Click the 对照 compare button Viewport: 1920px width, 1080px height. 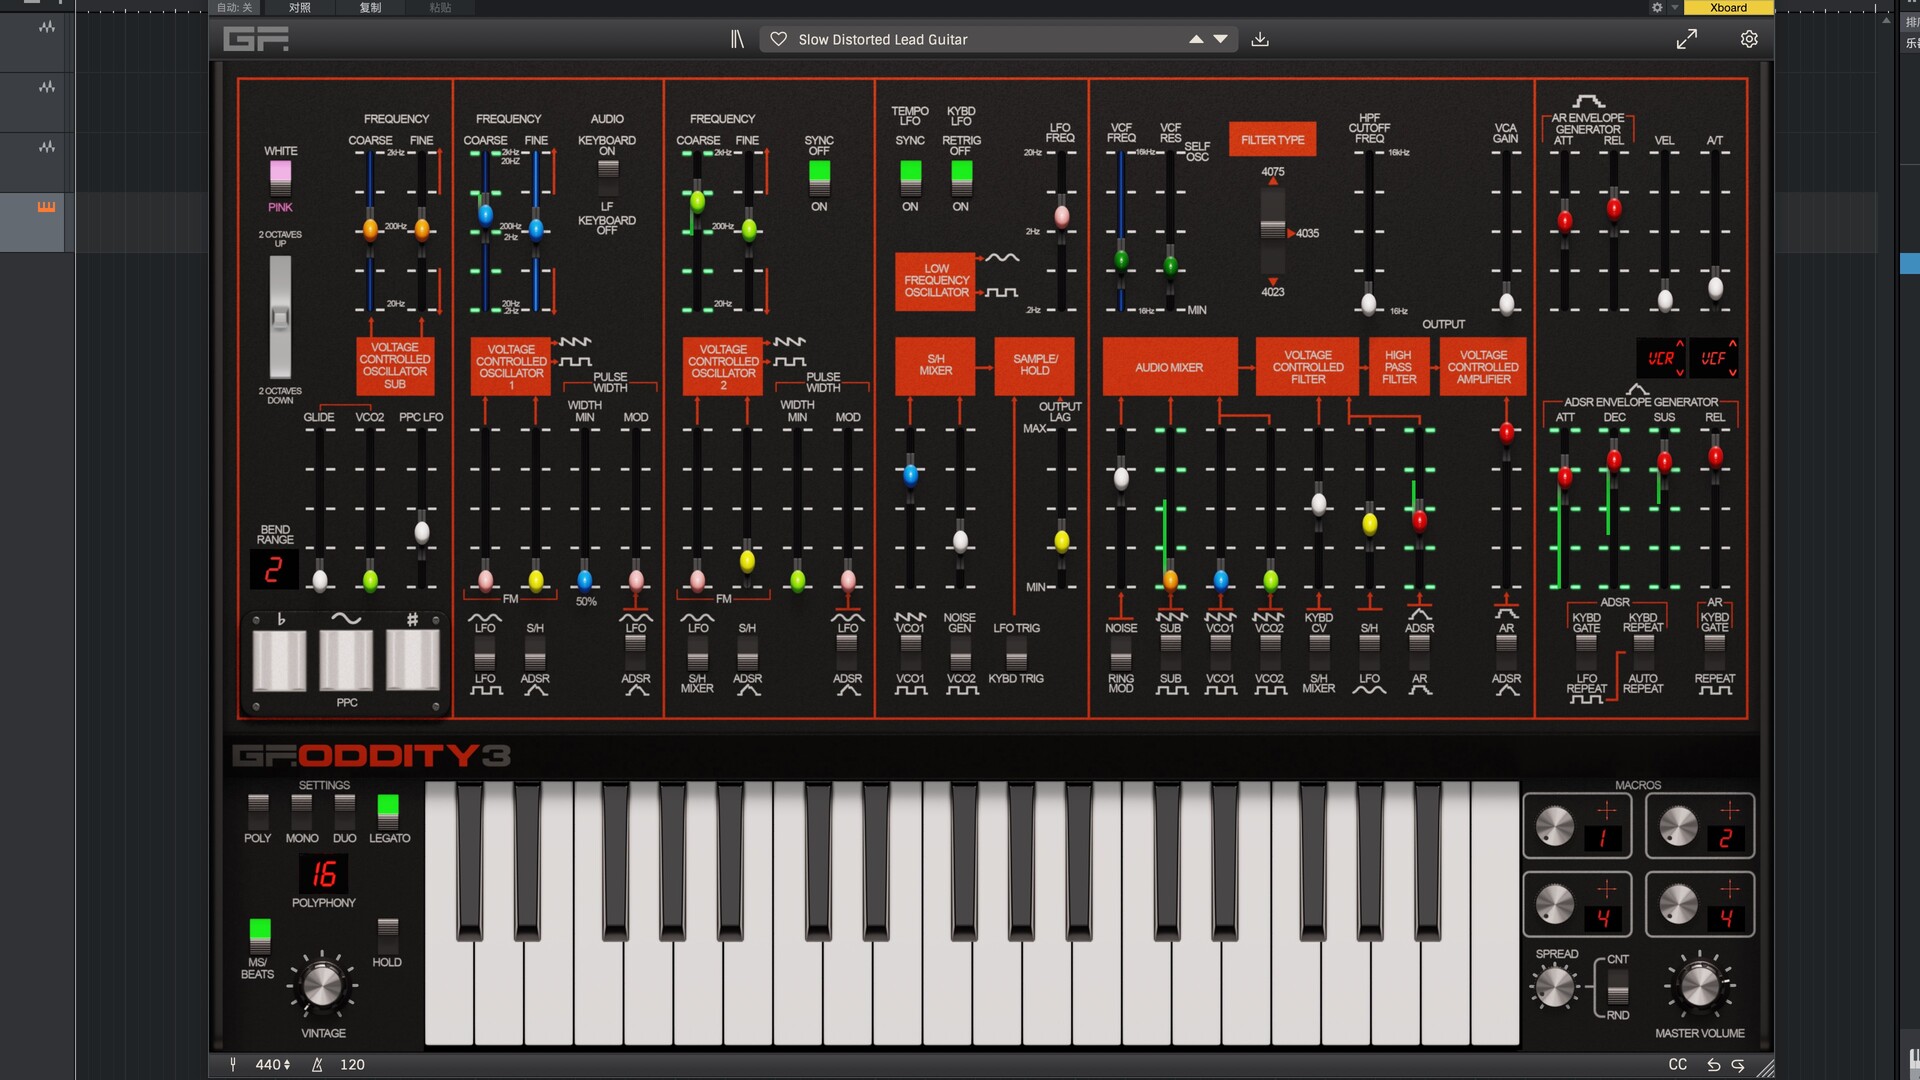click(x=300, y=7)
